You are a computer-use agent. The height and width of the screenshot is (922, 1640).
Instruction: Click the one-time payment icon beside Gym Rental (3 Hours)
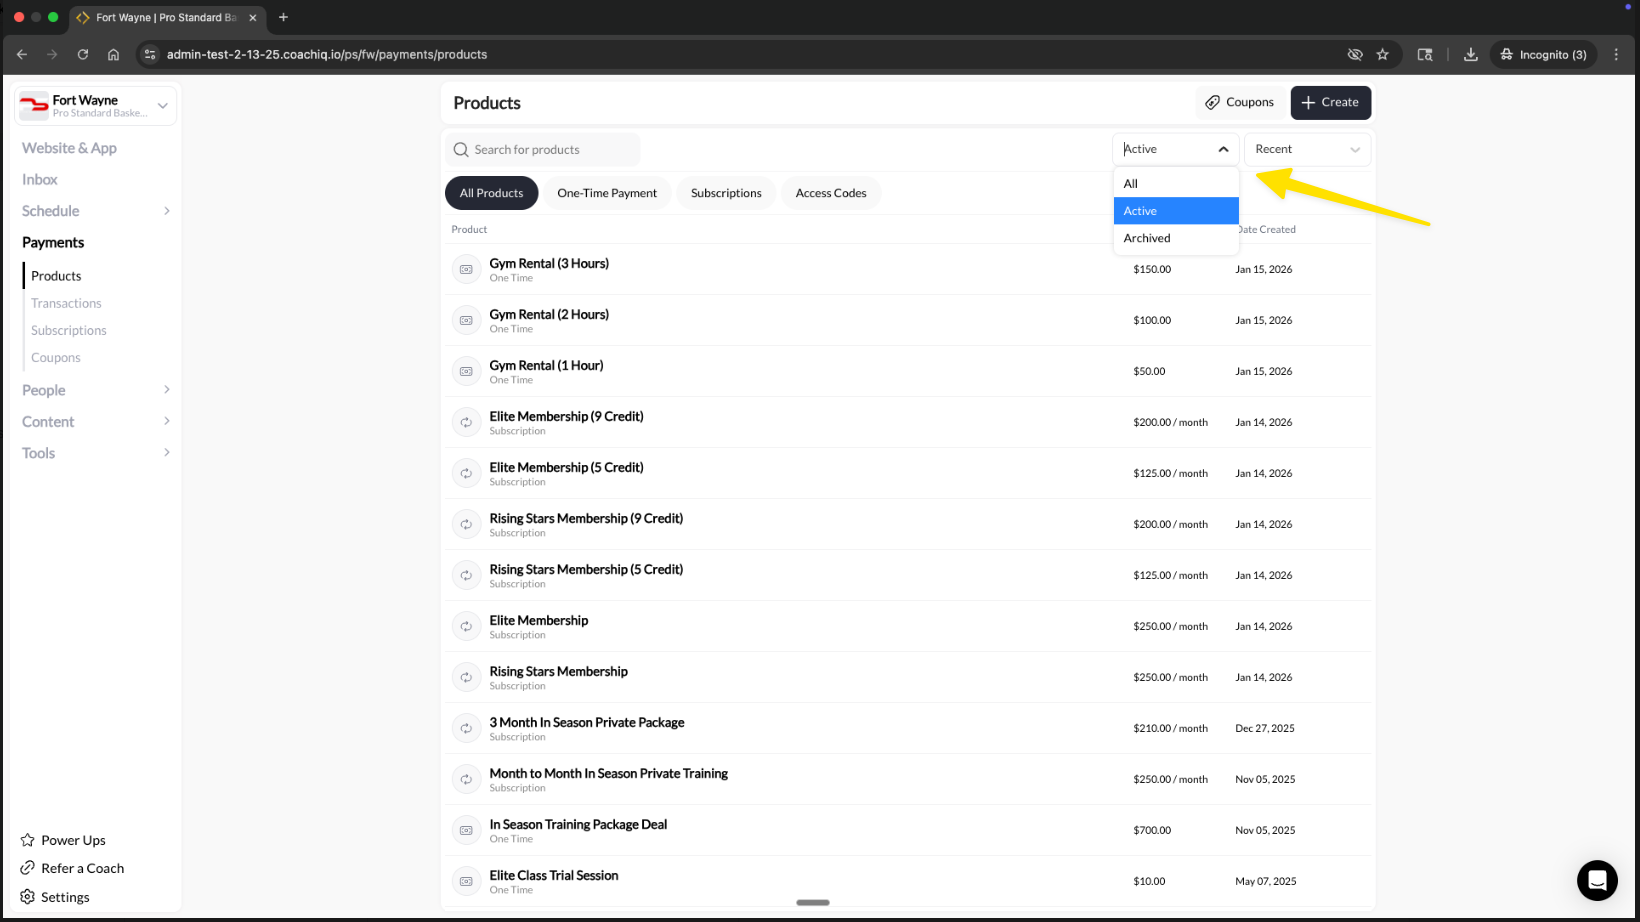pos(466,269)
